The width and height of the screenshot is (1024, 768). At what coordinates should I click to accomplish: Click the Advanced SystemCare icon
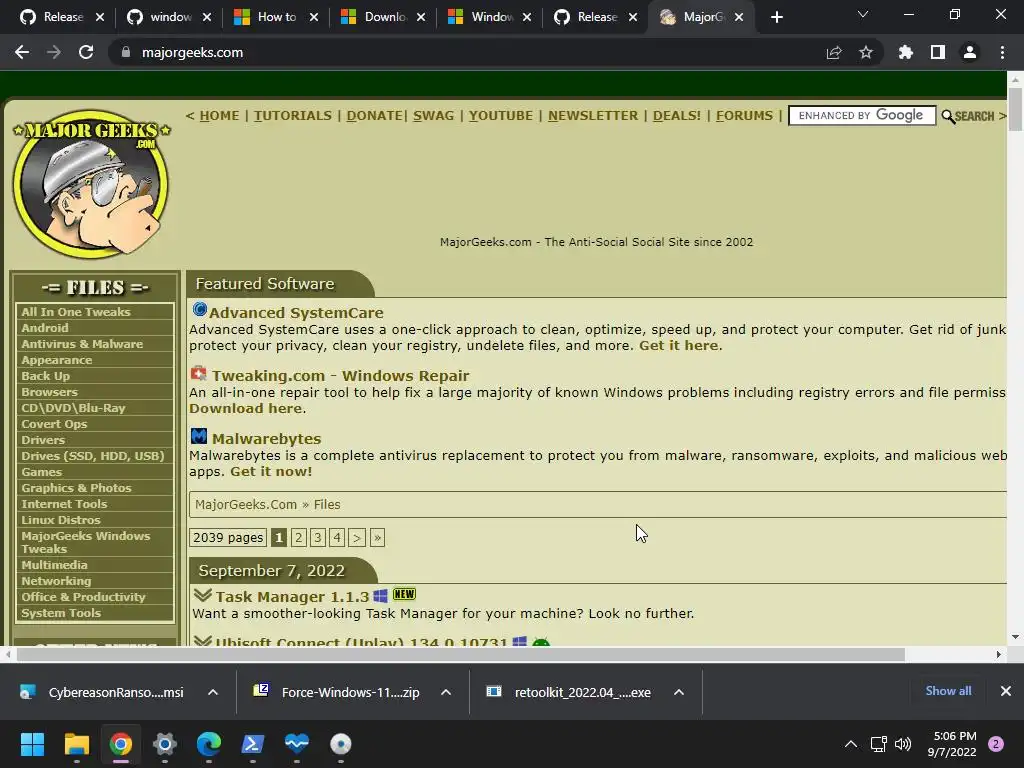pyautogui.click(x=199, y=310)
